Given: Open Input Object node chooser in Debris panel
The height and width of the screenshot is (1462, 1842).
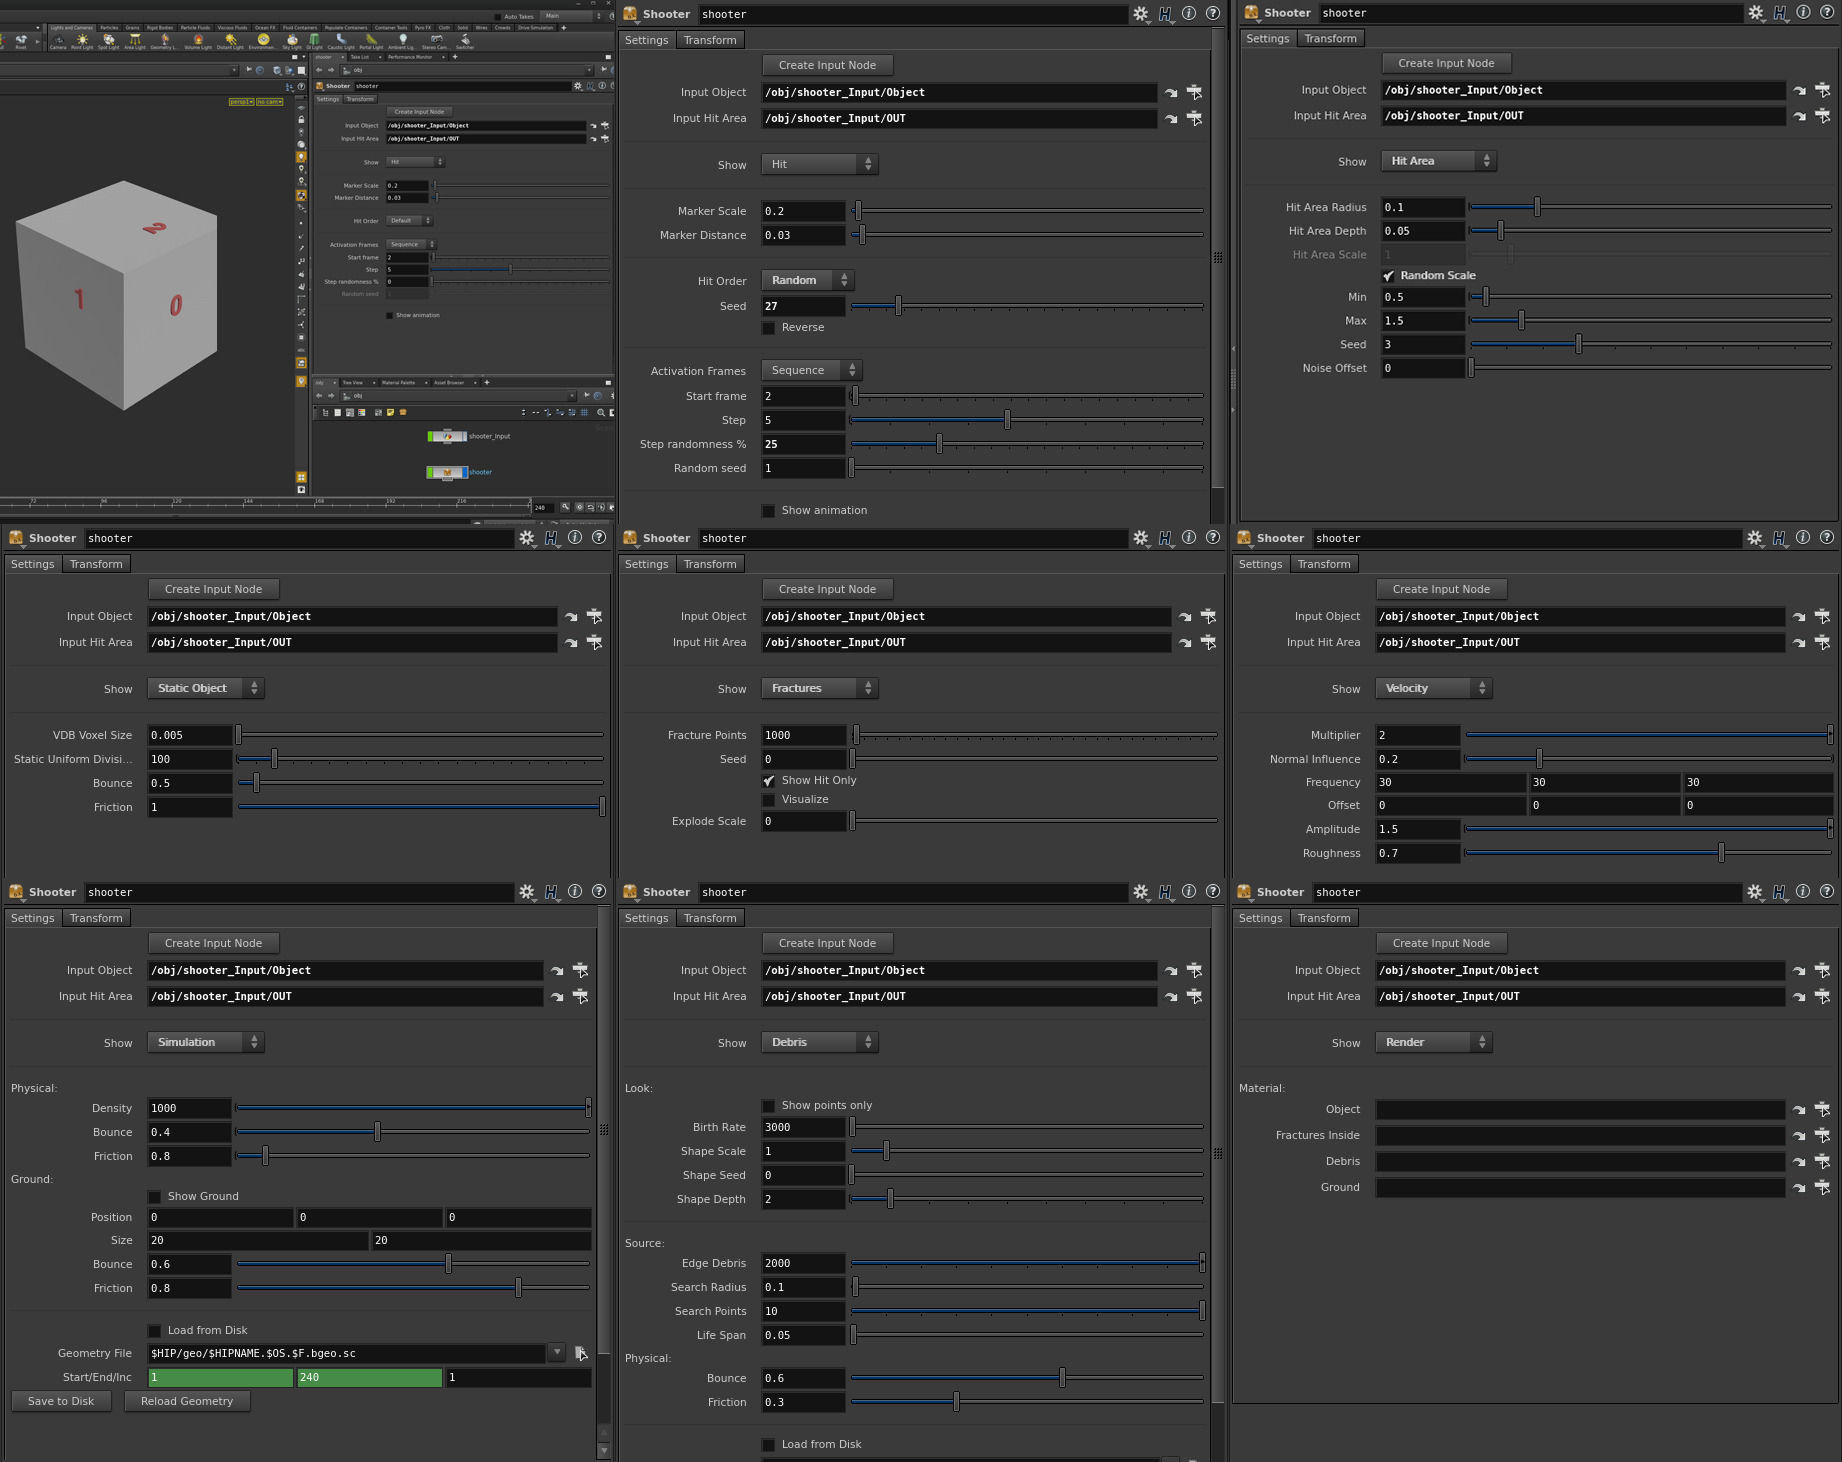Looking at the screenshot, I should pos(1194,970).
